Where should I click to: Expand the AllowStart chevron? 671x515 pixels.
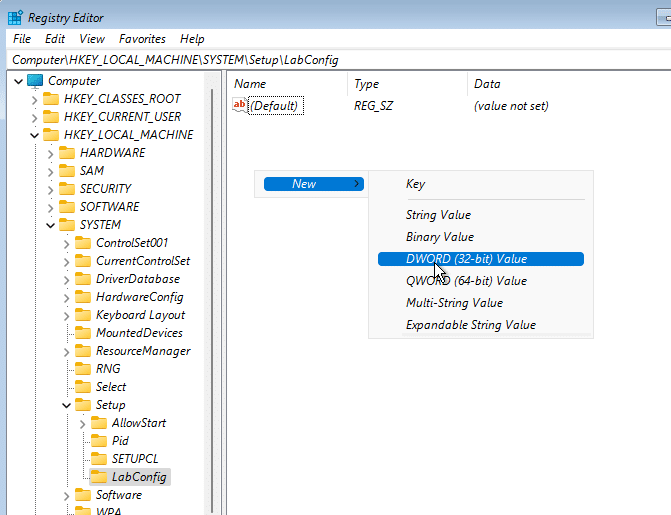[x=83, y=424]
